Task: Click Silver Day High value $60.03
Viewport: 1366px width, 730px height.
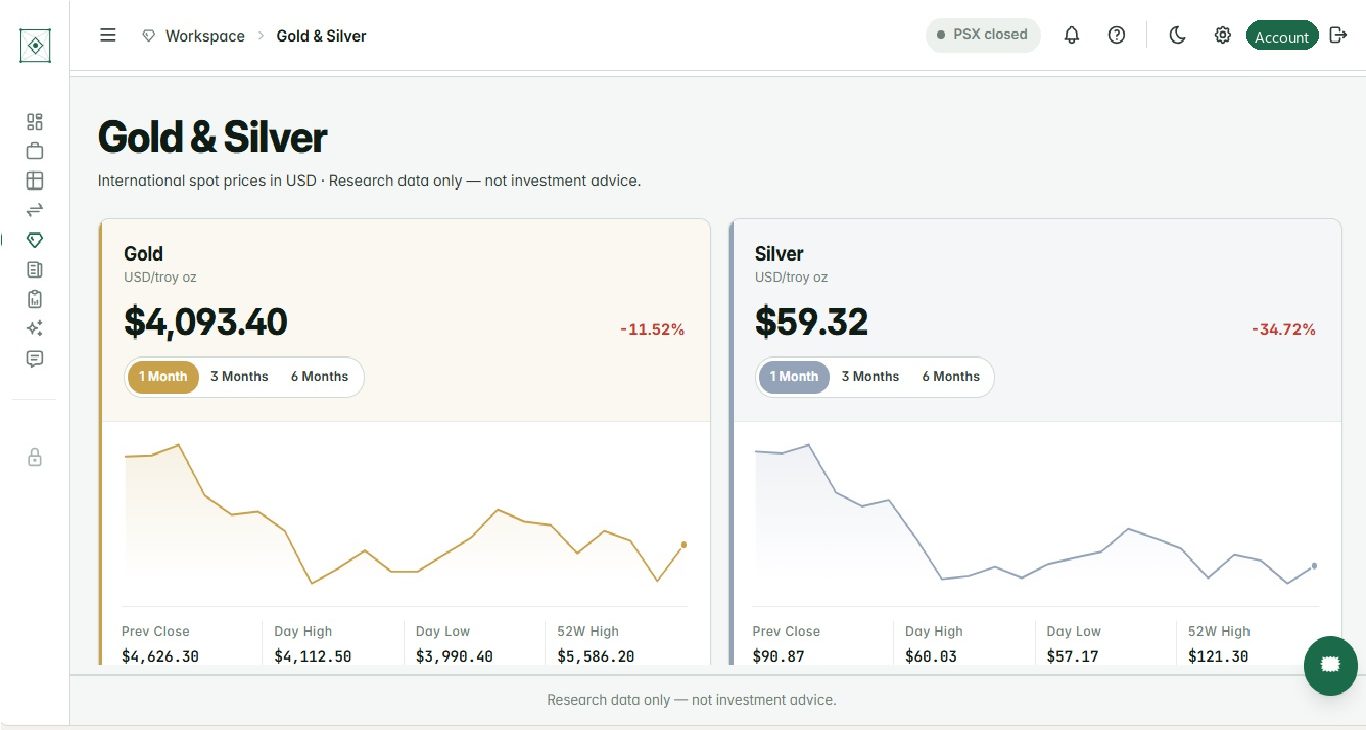Action: click(931, 657)
